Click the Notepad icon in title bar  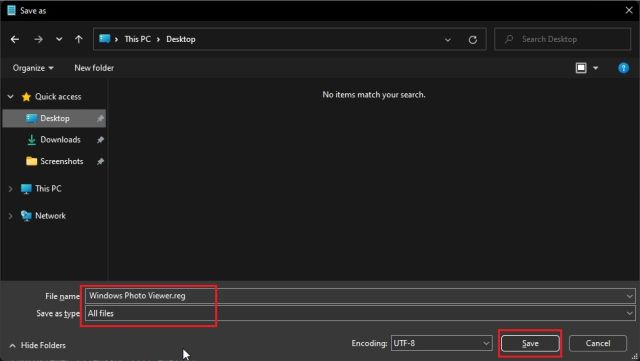[x=11, y=11]
